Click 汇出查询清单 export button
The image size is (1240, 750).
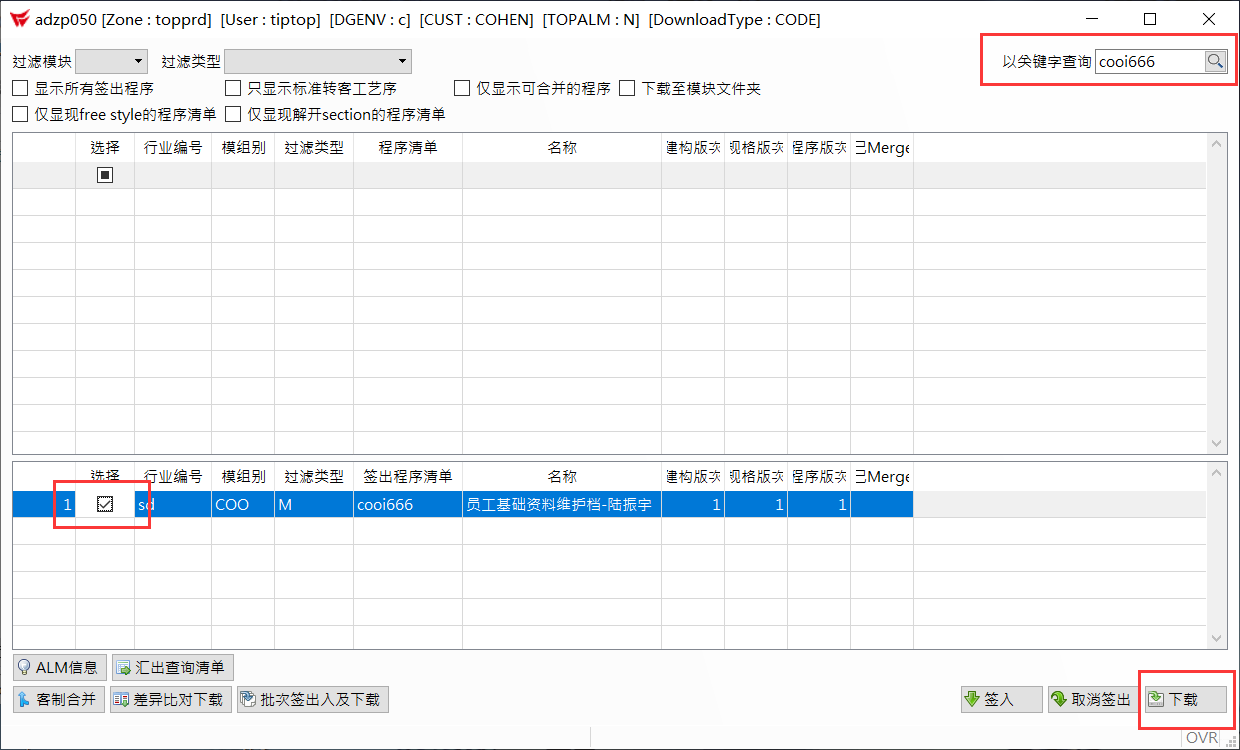pyautogui.click(x=172, y=667)
